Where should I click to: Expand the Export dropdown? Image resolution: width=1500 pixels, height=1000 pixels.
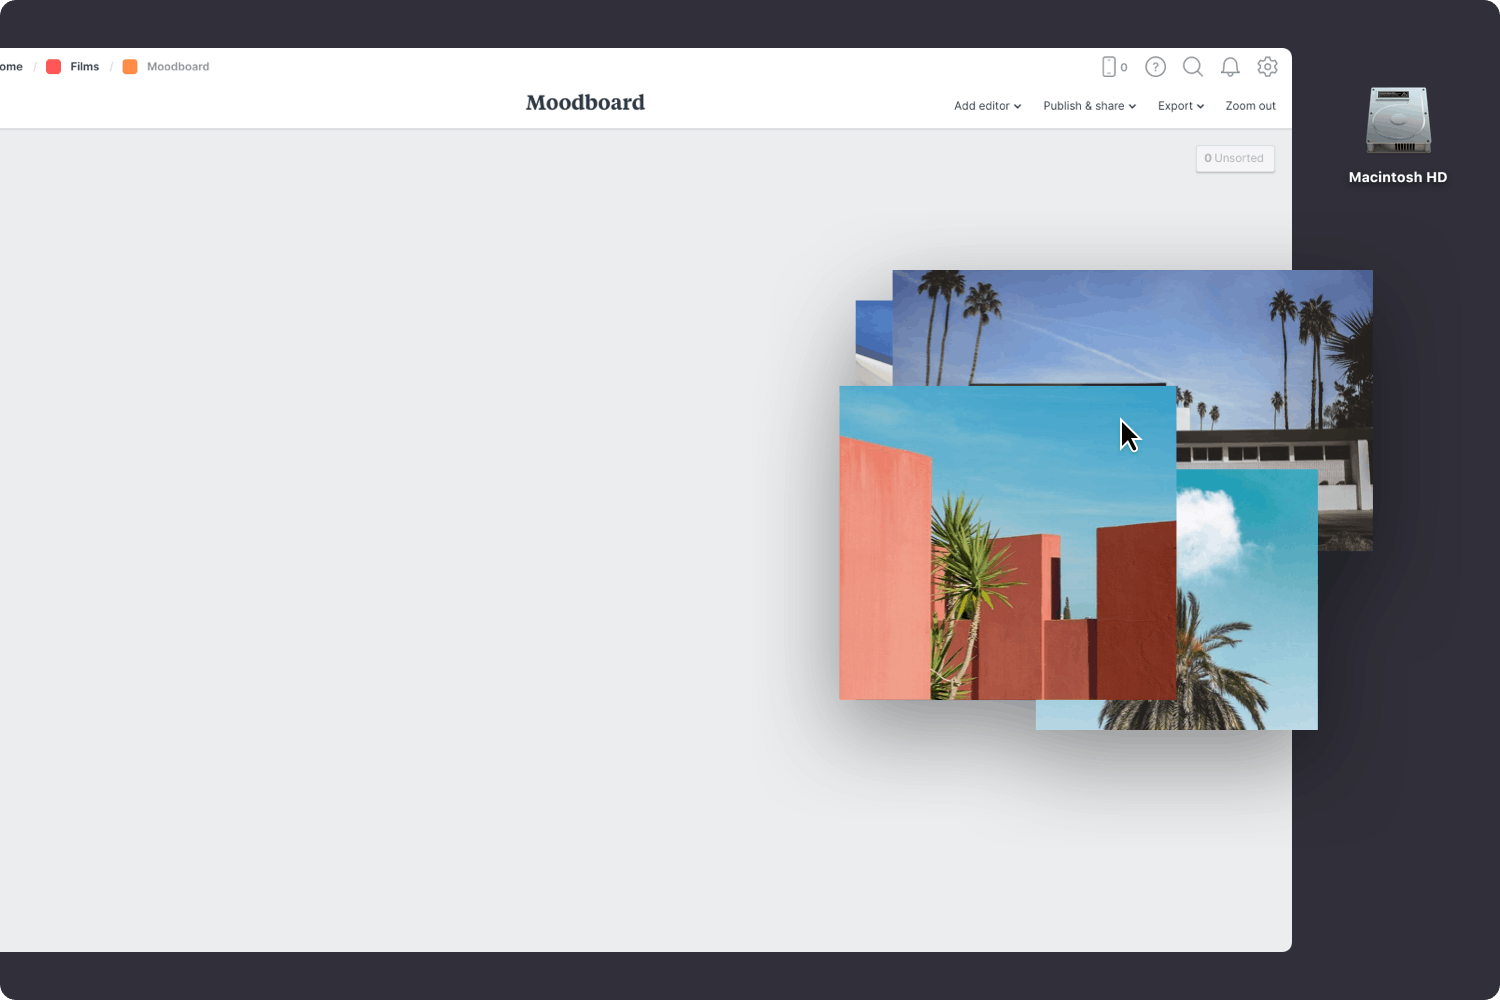pos(1179,106)
